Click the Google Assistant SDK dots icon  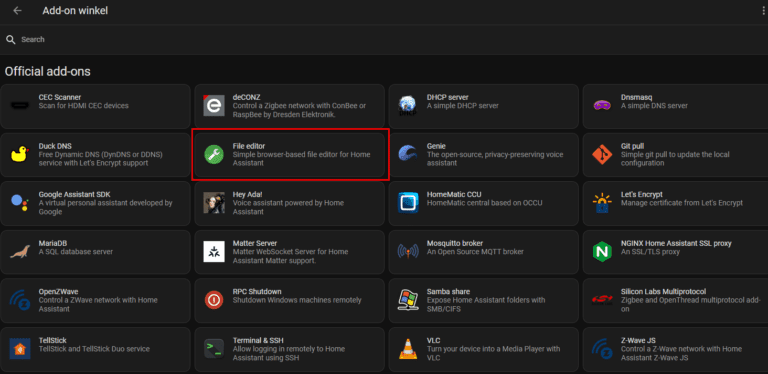pos(20,202)
